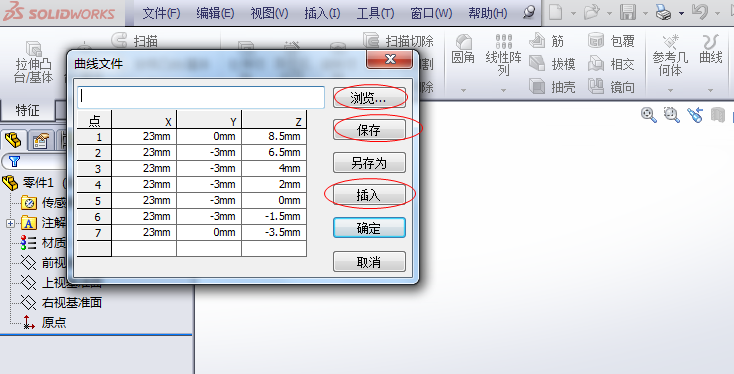Open the 工具(T) menu
The width and height of the screenshot is (734, 374).
click(375, 13)
